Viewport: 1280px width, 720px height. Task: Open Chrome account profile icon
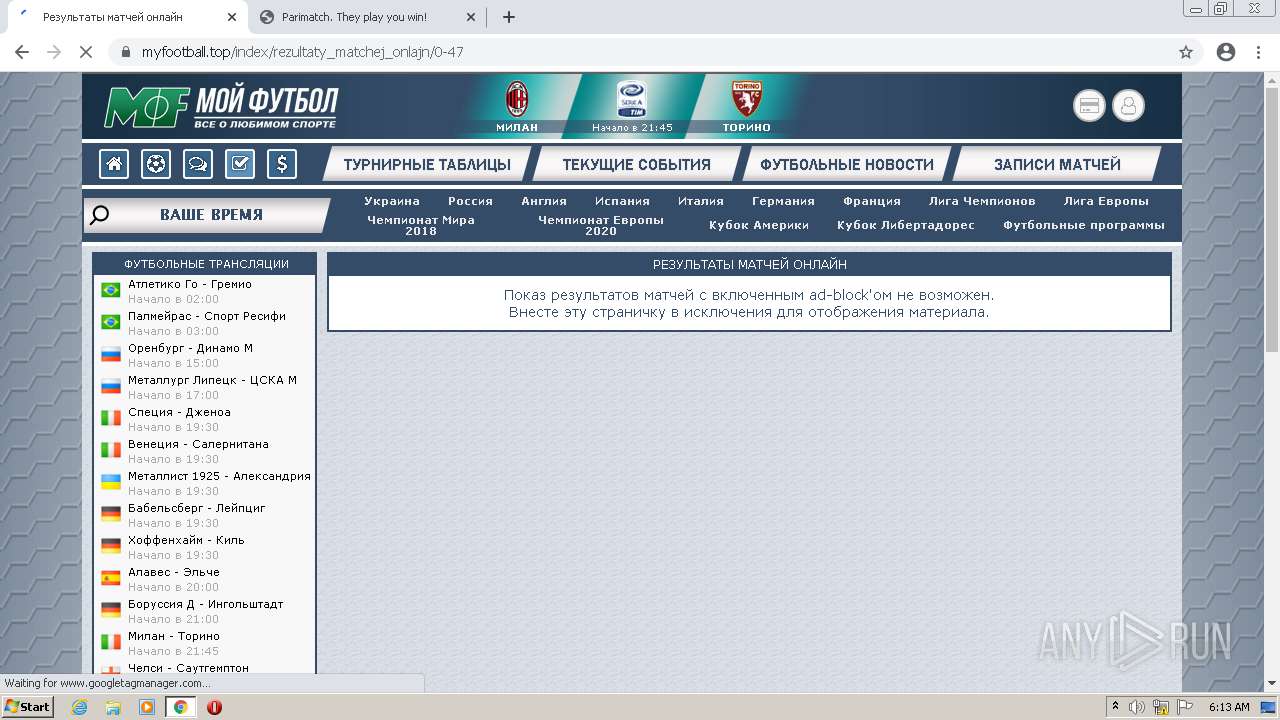[x=1226, y=52]
